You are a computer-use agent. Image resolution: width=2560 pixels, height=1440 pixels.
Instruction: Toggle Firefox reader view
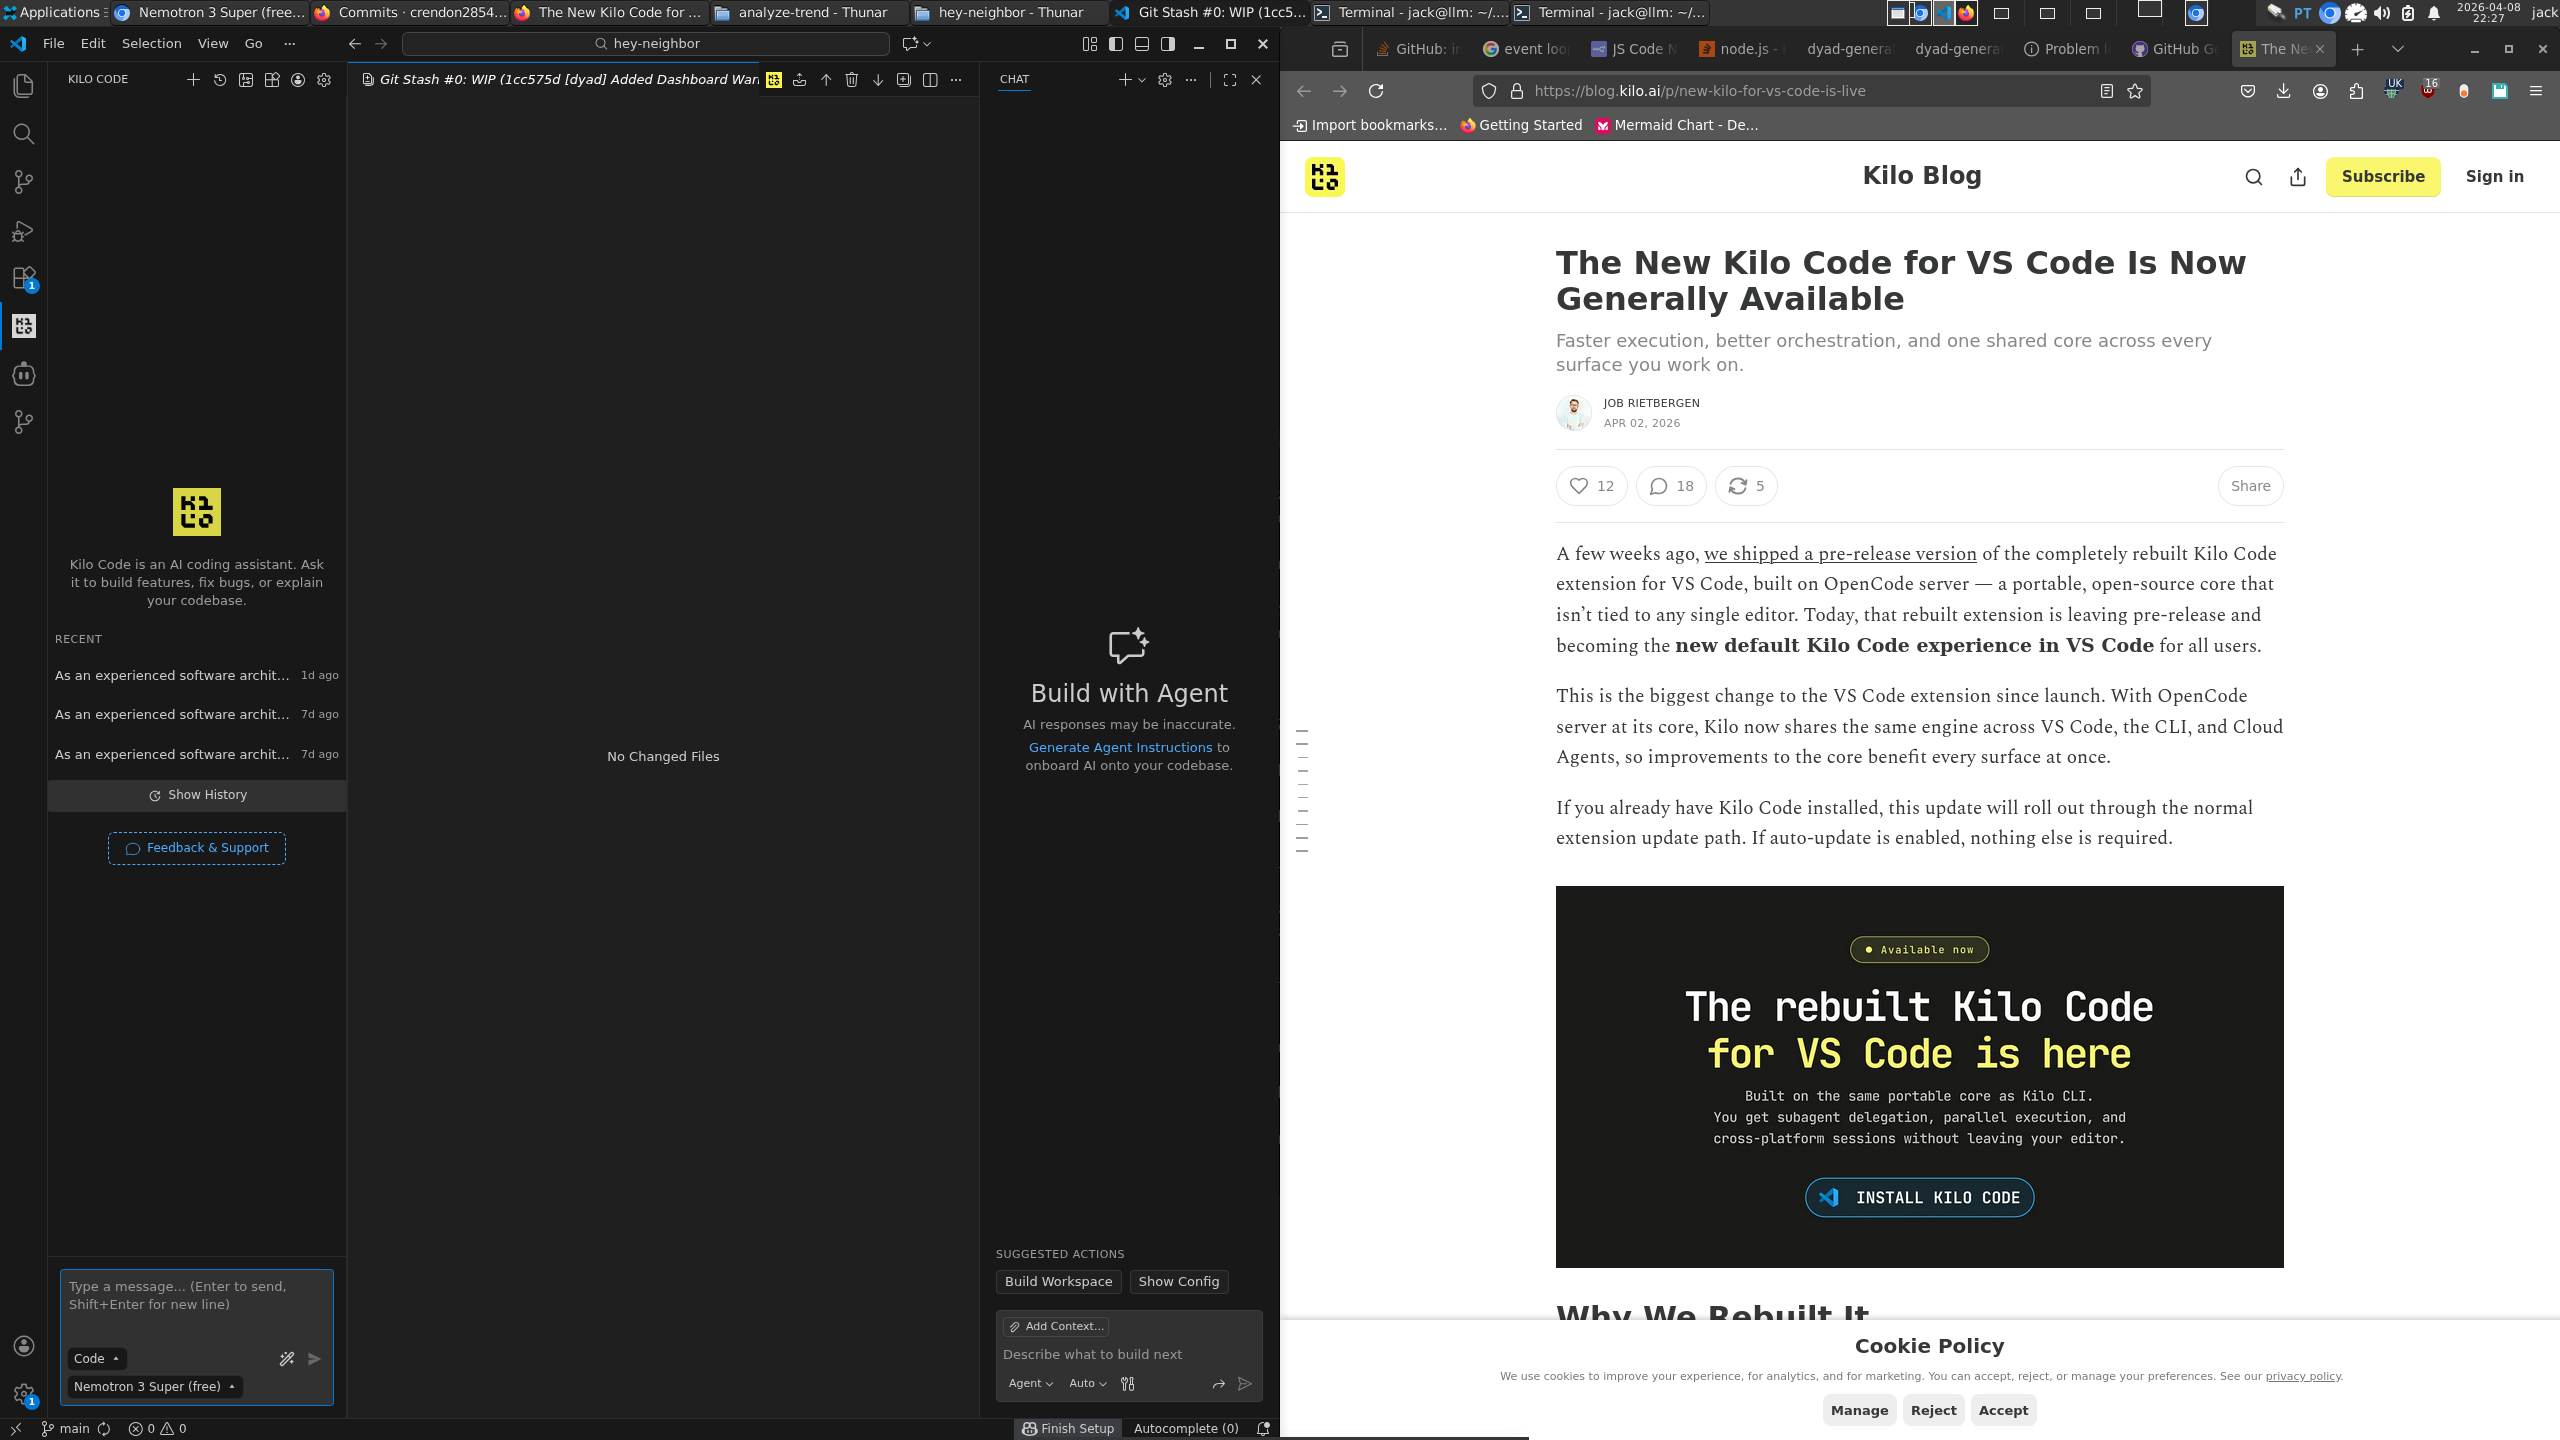pos(2107,91)
